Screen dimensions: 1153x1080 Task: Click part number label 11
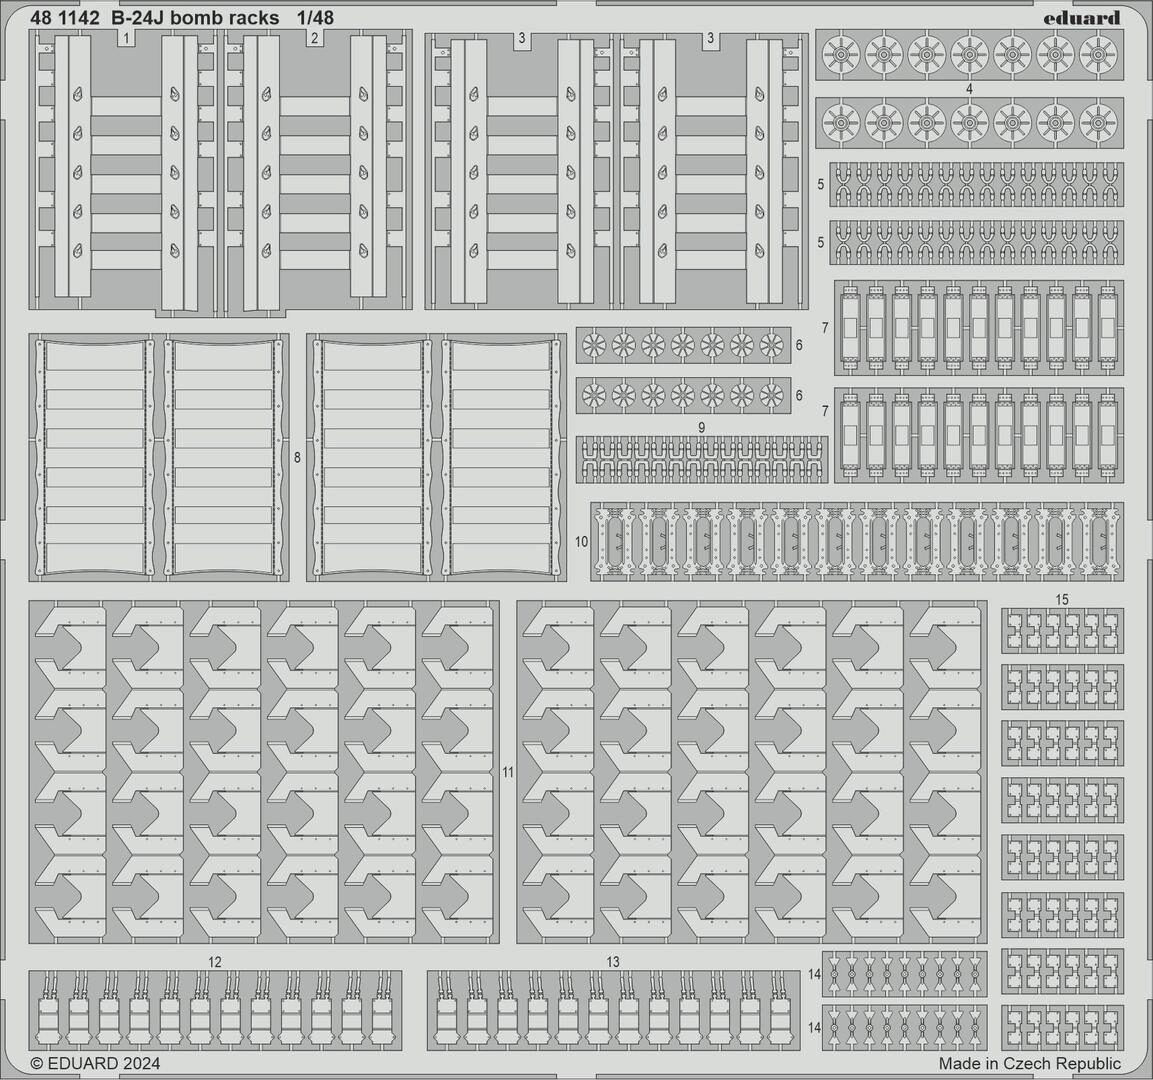click(x=508, y=772)
